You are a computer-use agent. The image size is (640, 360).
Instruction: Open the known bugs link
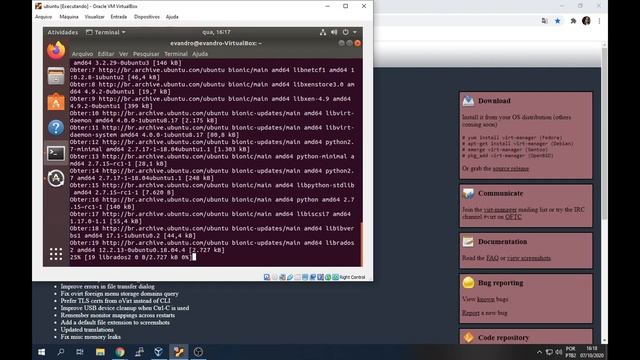pyautogui.click(x=486, y=299)
